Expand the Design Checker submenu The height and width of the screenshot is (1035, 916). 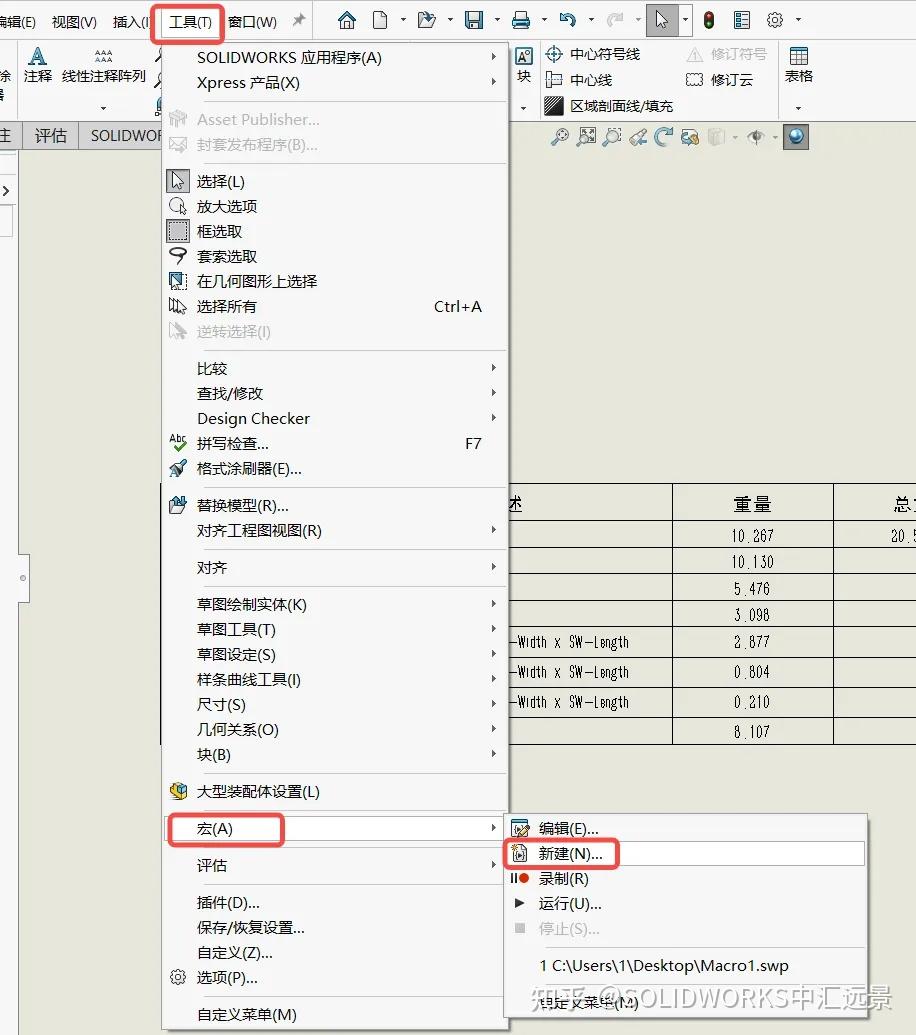coord(336,418)
